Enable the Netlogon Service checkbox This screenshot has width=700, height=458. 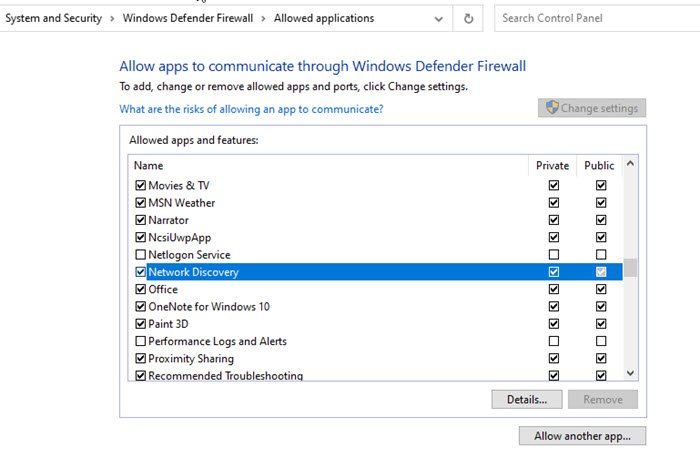tap(140, 254)
